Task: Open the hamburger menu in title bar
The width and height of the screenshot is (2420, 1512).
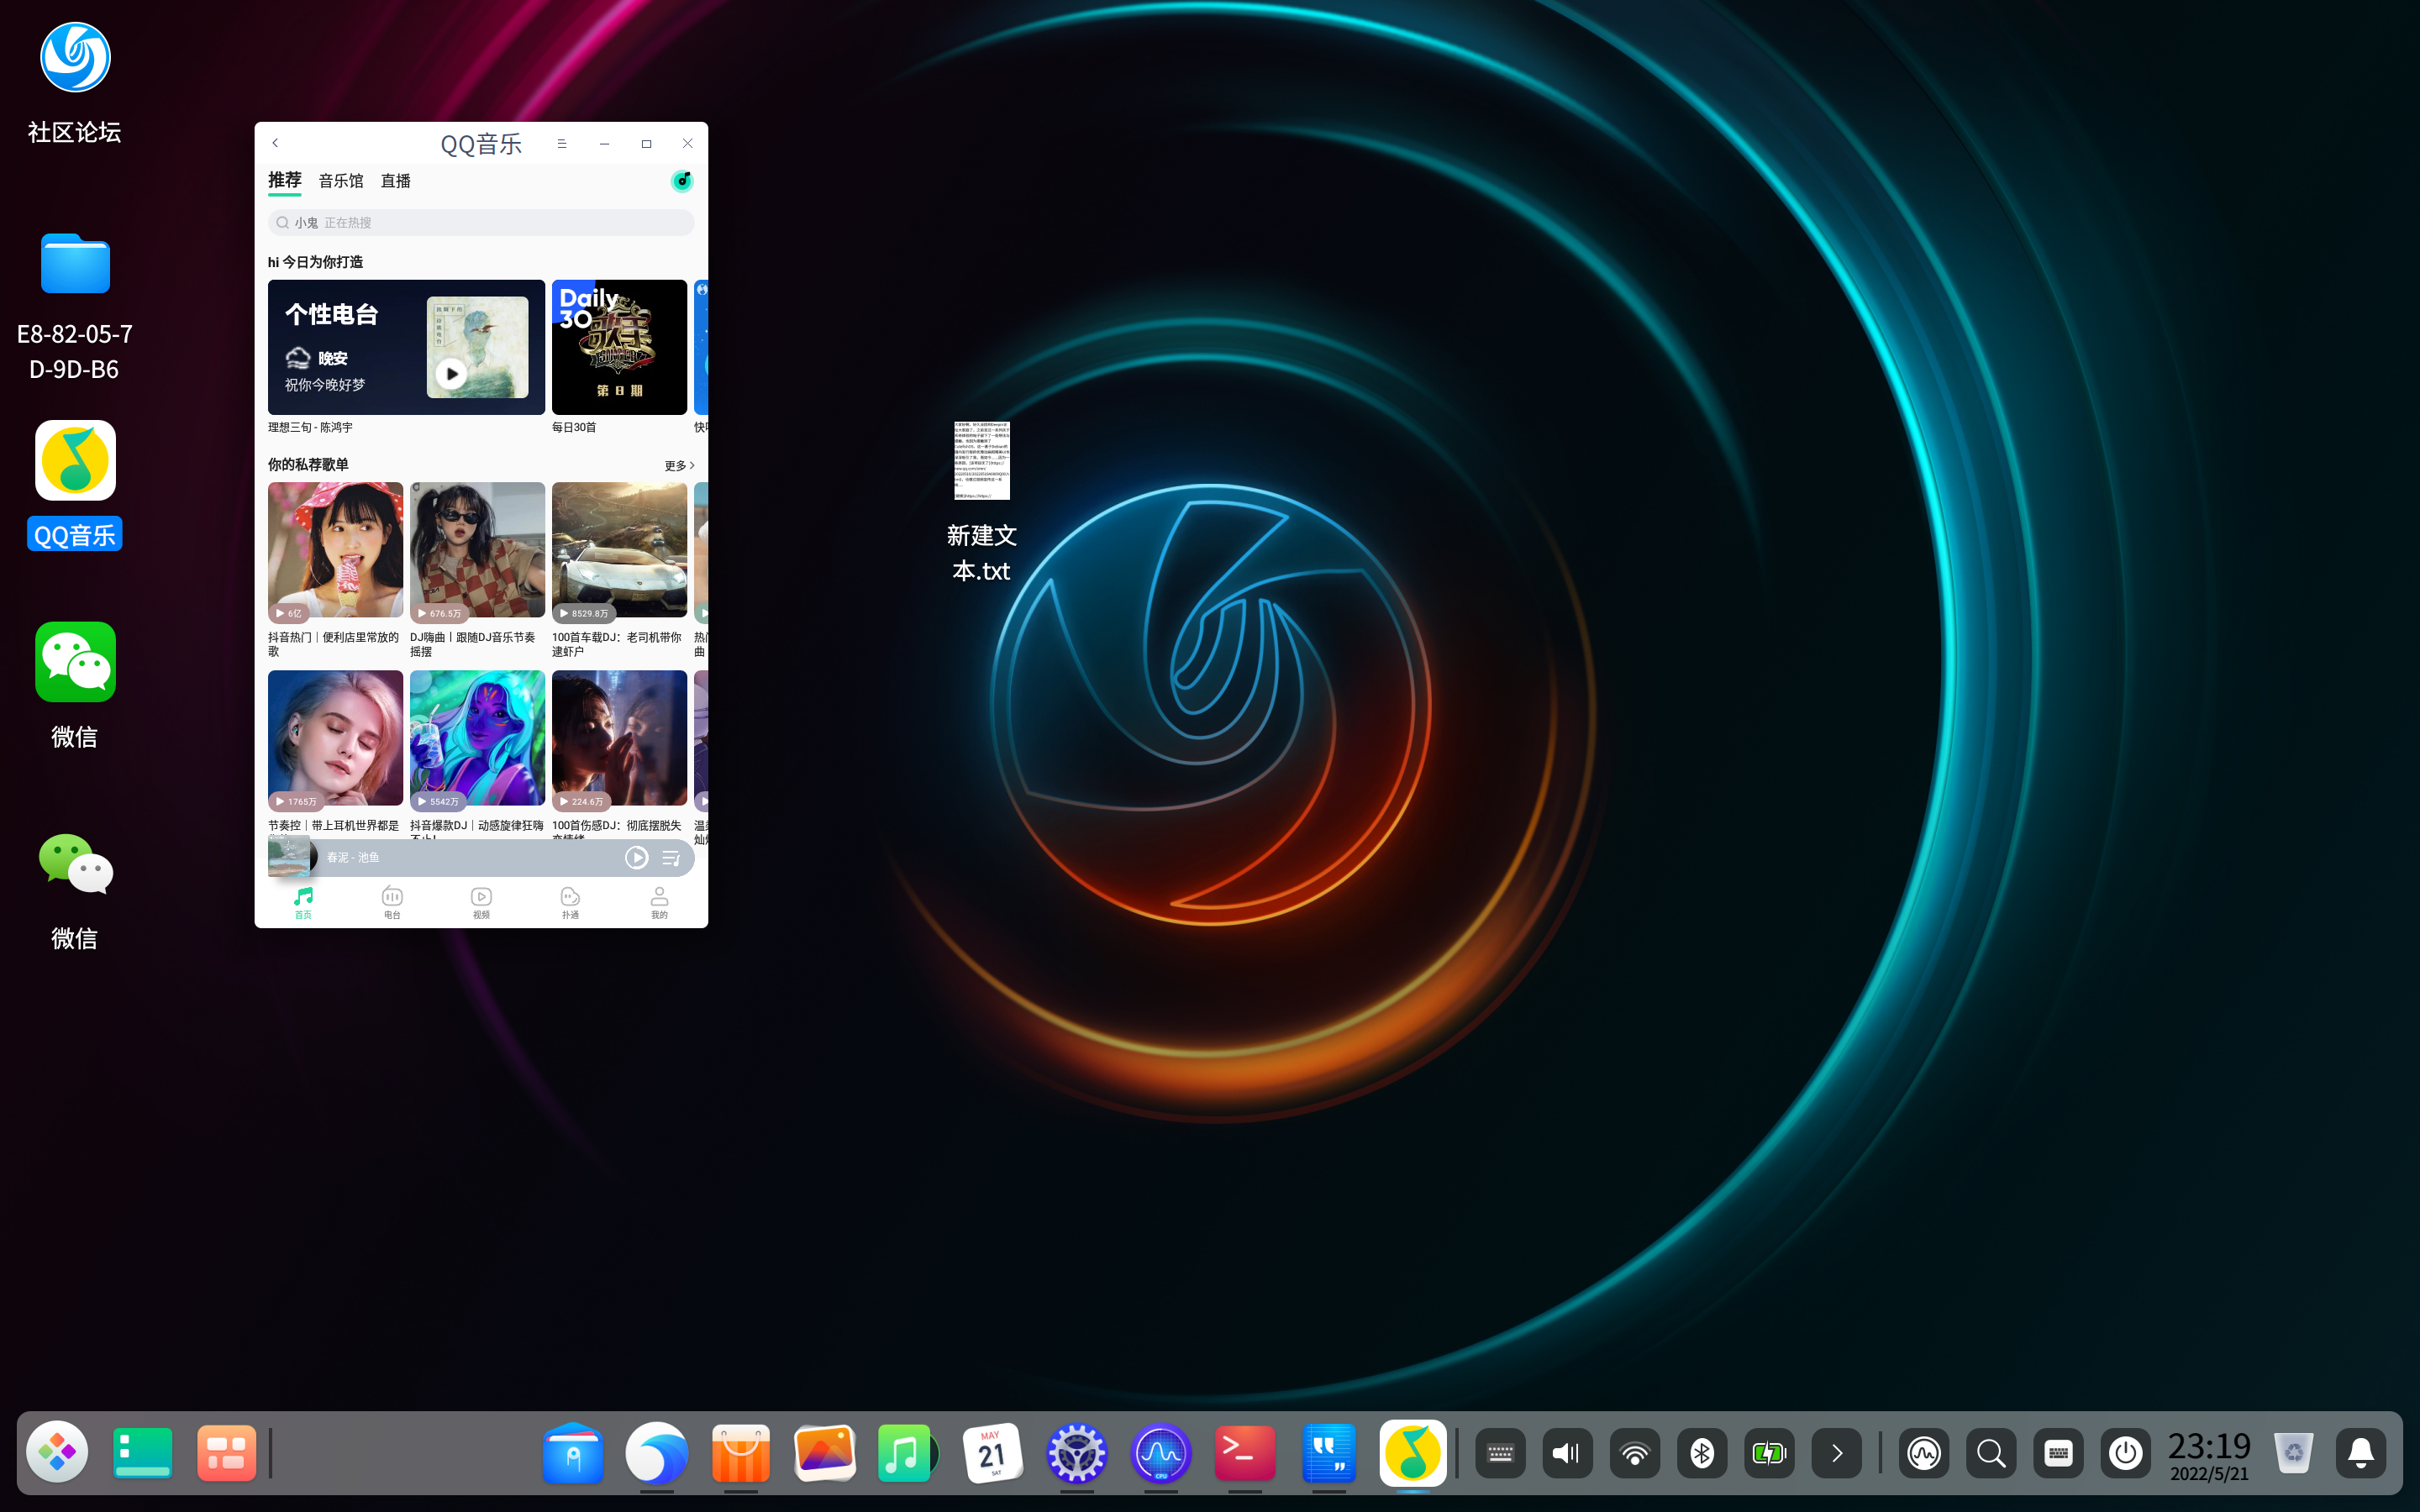Action: (562, 143)
